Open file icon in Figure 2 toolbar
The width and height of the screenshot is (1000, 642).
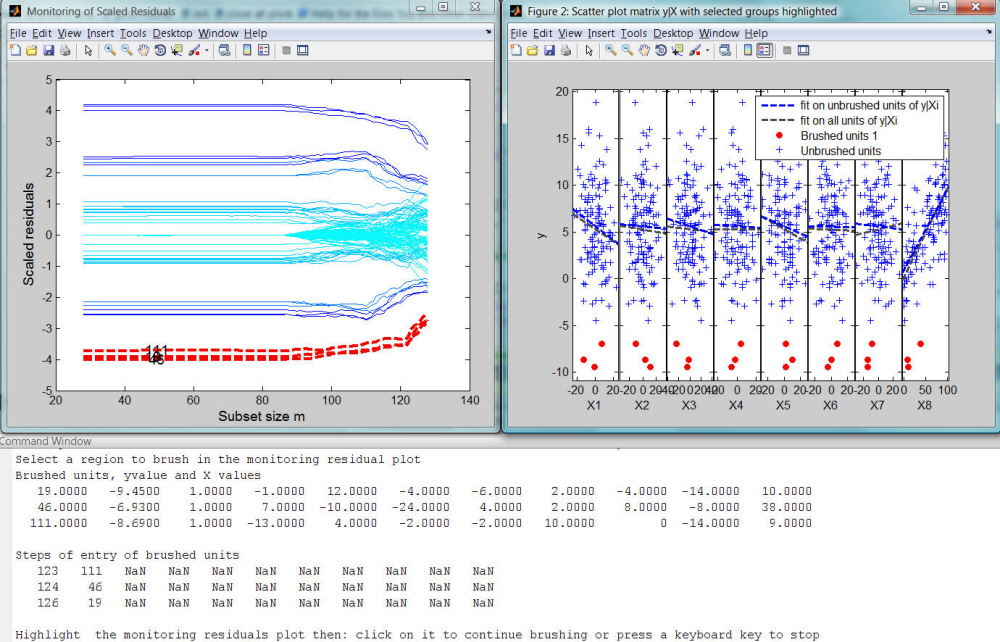click(x=532, y=50)
